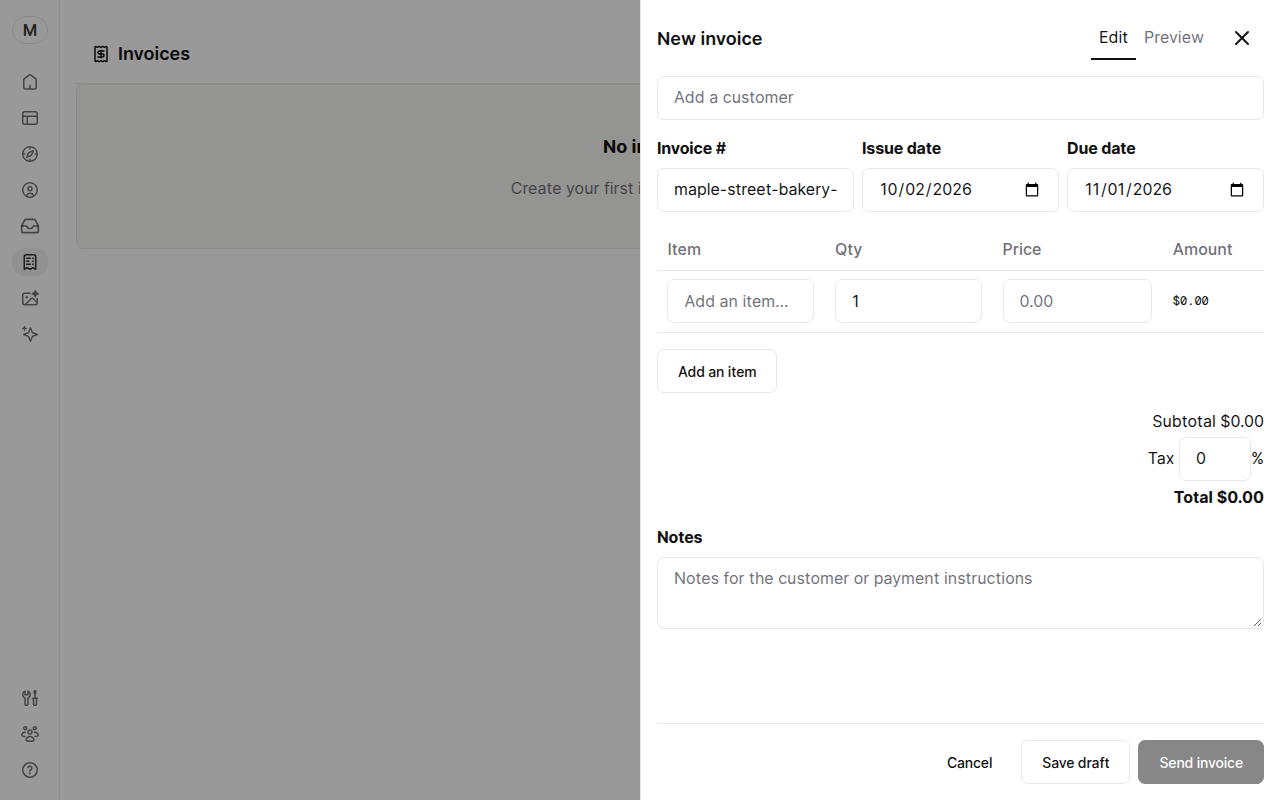The height and width of the screenshot is (800, 1280).
Task: Click the Send invoice button
Action: pyautogui.click(x=1201, y=762)
